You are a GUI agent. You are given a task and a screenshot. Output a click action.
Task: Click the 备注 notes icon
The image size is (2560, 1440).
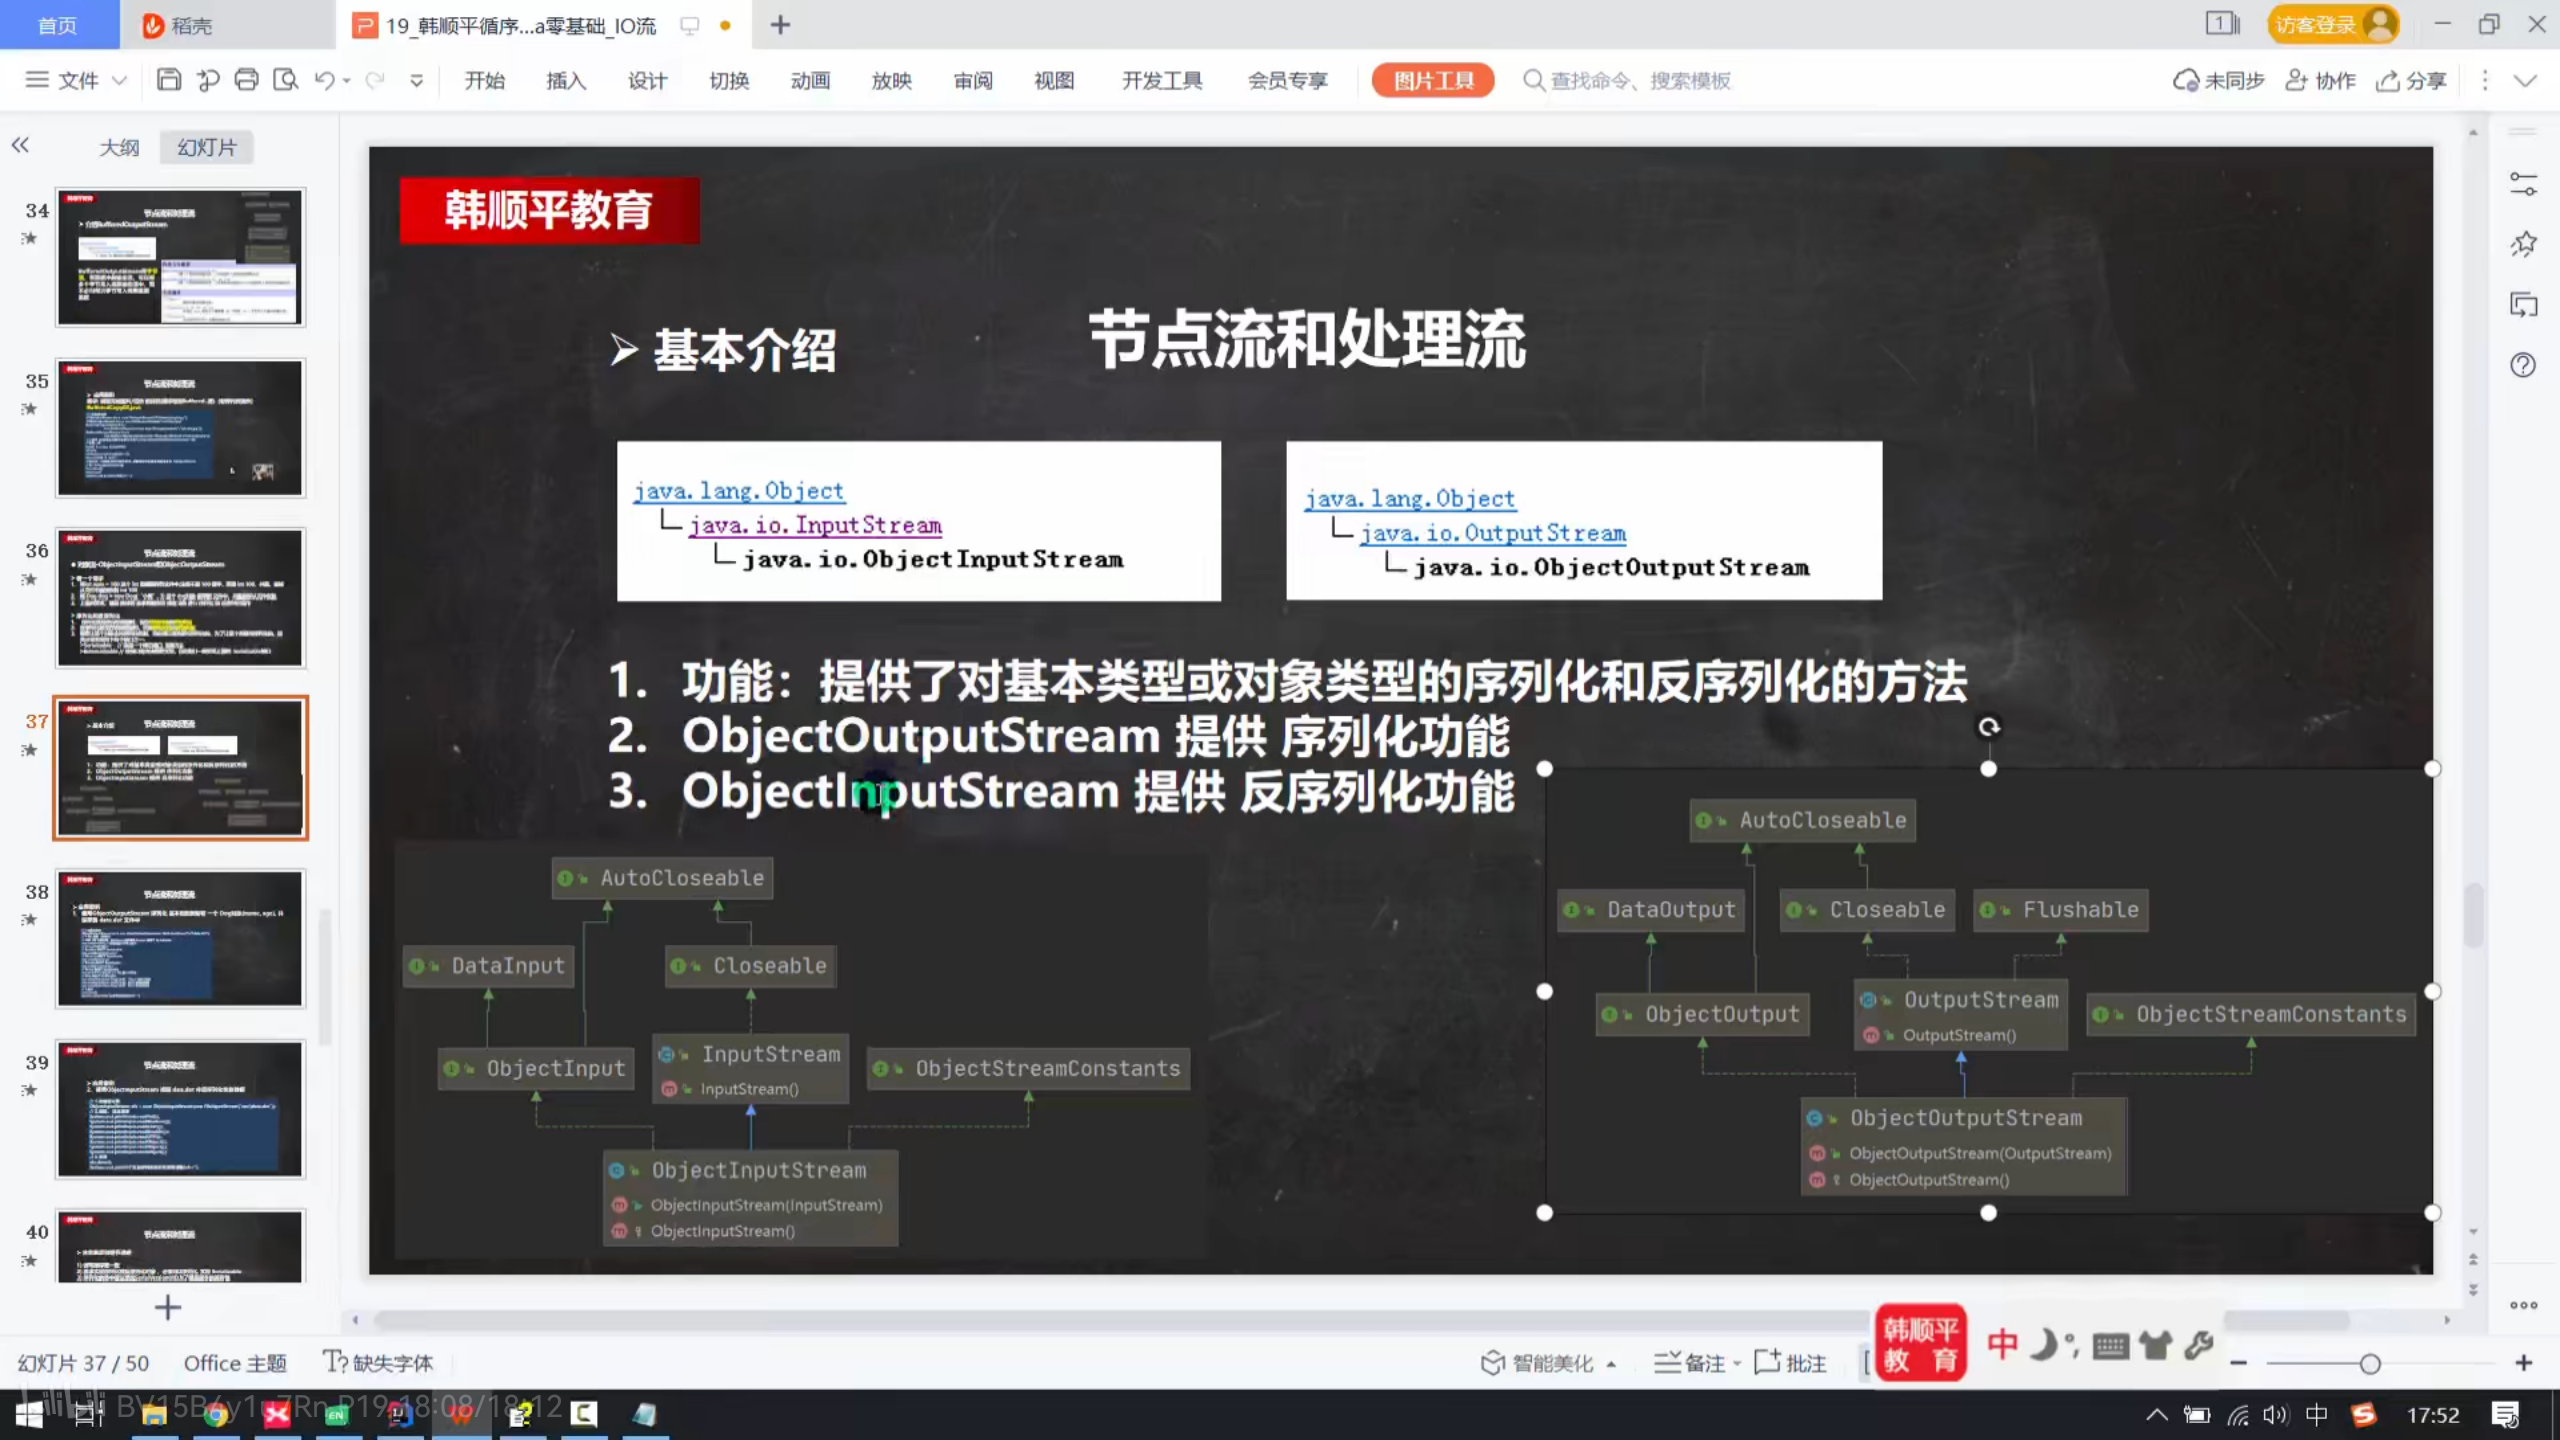(x=1697, y=1363)
